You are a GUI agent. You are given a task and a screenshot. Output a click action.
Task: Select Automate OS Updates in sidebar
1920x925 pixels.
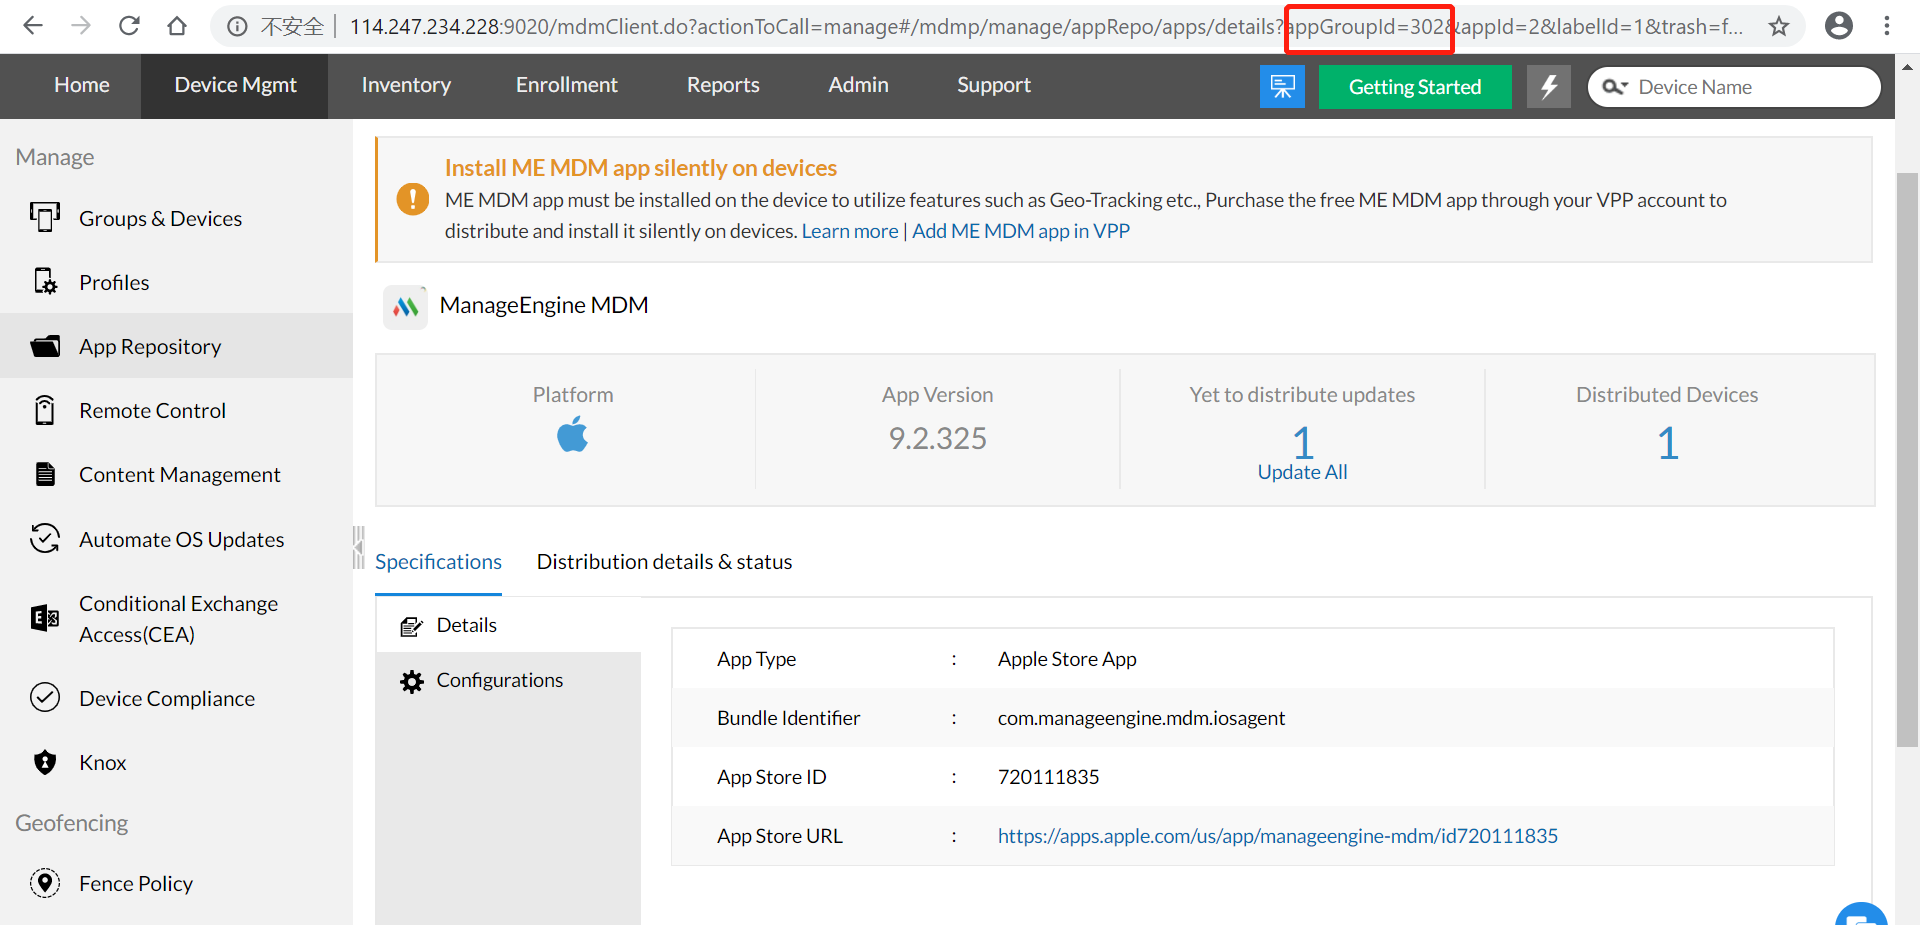click(x=176, y=539)
